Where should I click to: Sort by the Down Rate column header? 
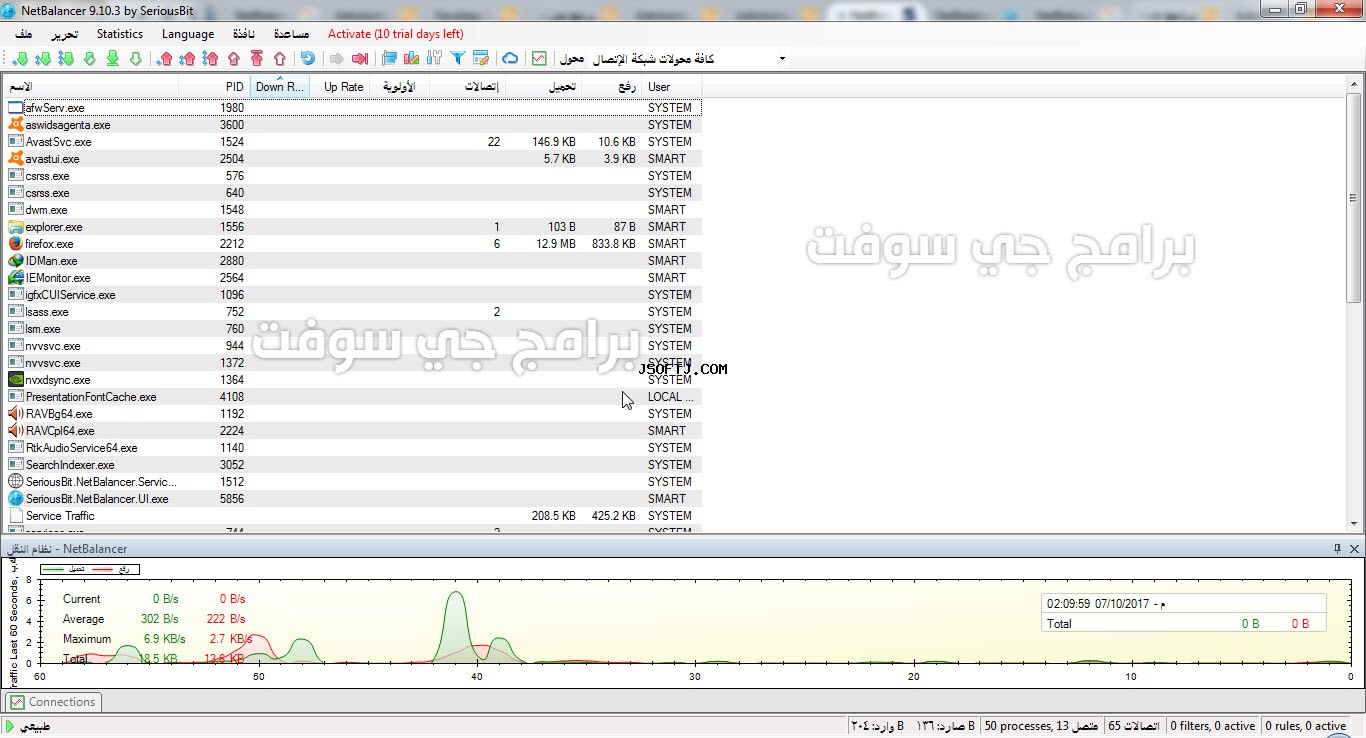(280, 87)
